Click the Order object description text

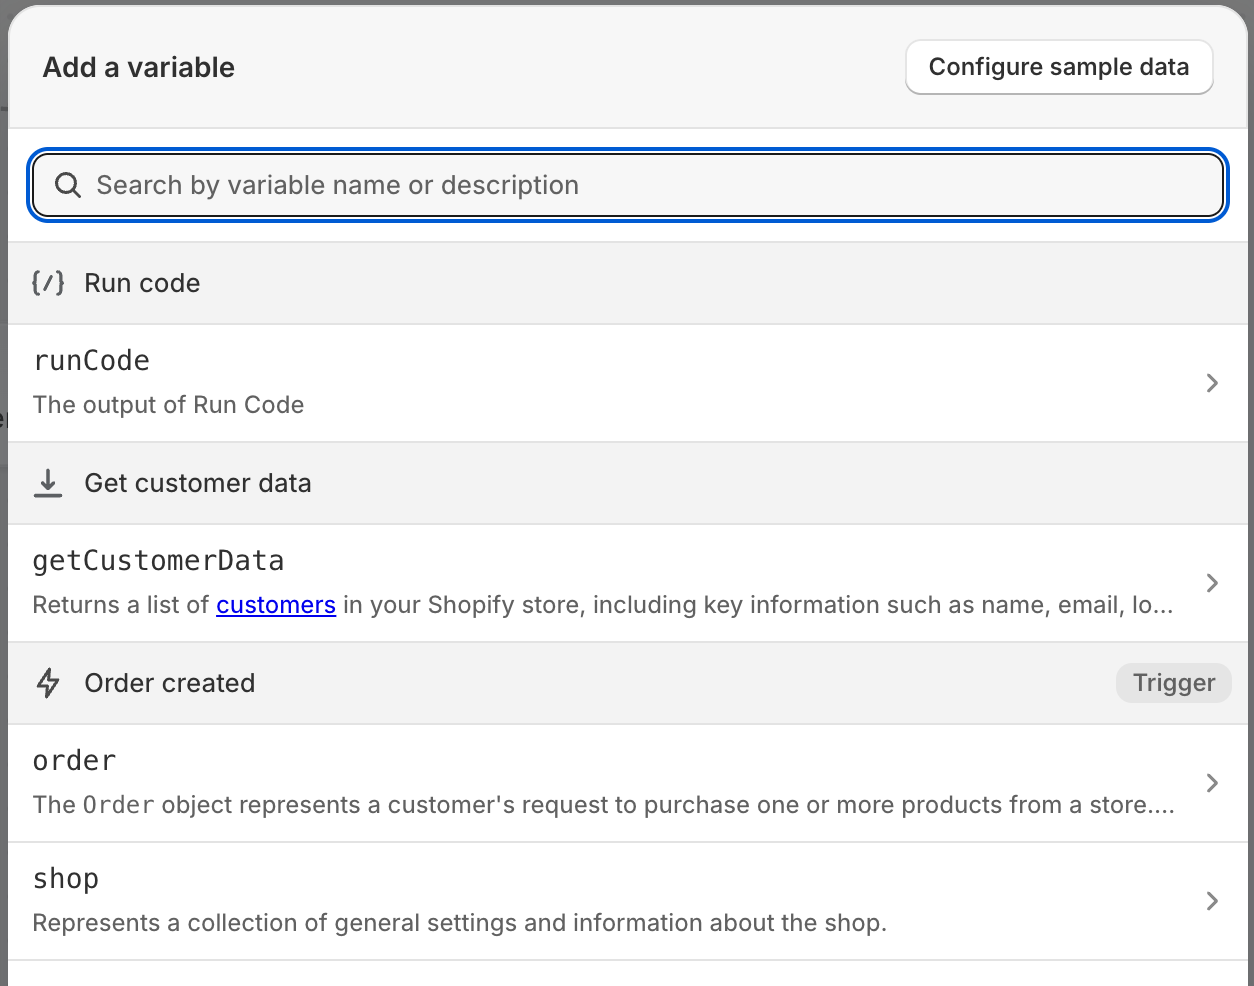point(603,805)
